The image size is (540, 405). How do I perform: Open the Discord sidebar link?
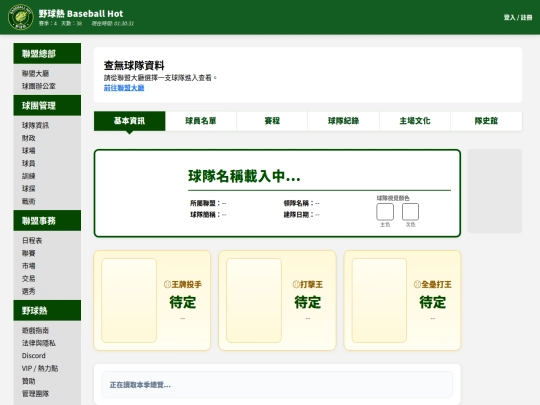pyautogui.click(x=33, y=356)
